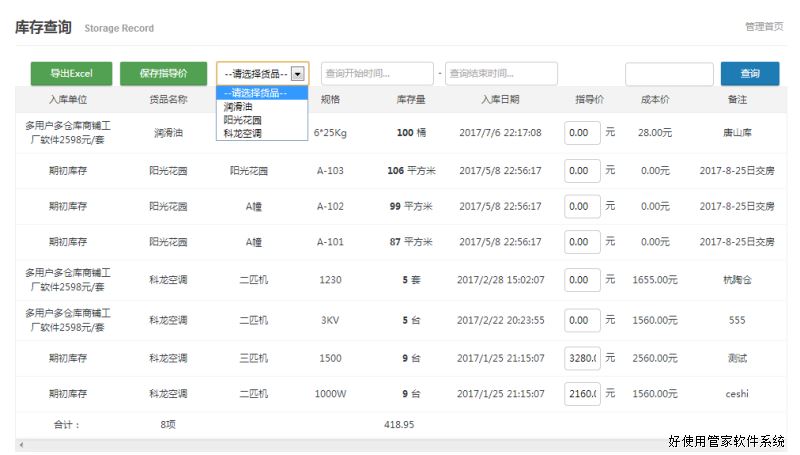Click the horizontal scrollbar left arrow
Image resolution: width=800 pixels, height=455 pixels.
19,444
